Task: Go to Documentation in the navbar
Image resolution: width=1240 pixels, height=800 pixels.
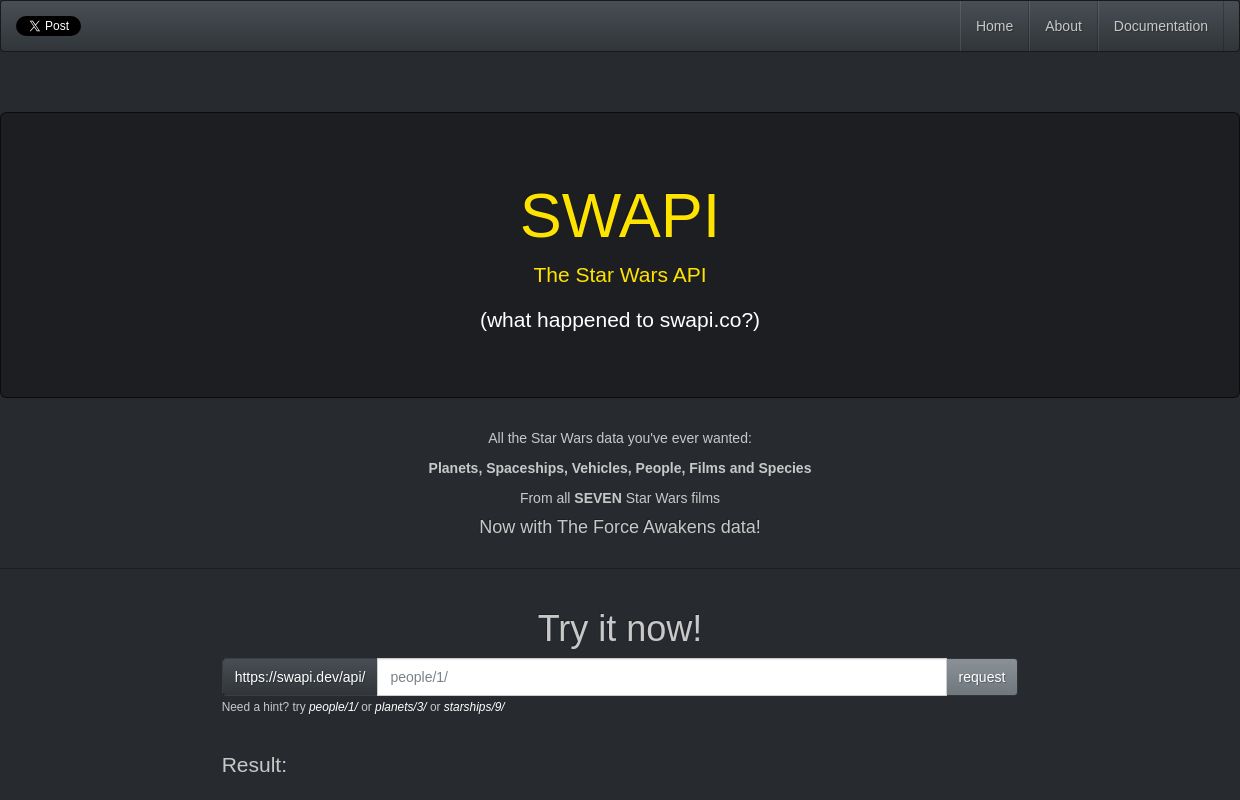Action: click(x=1160, y=26)
